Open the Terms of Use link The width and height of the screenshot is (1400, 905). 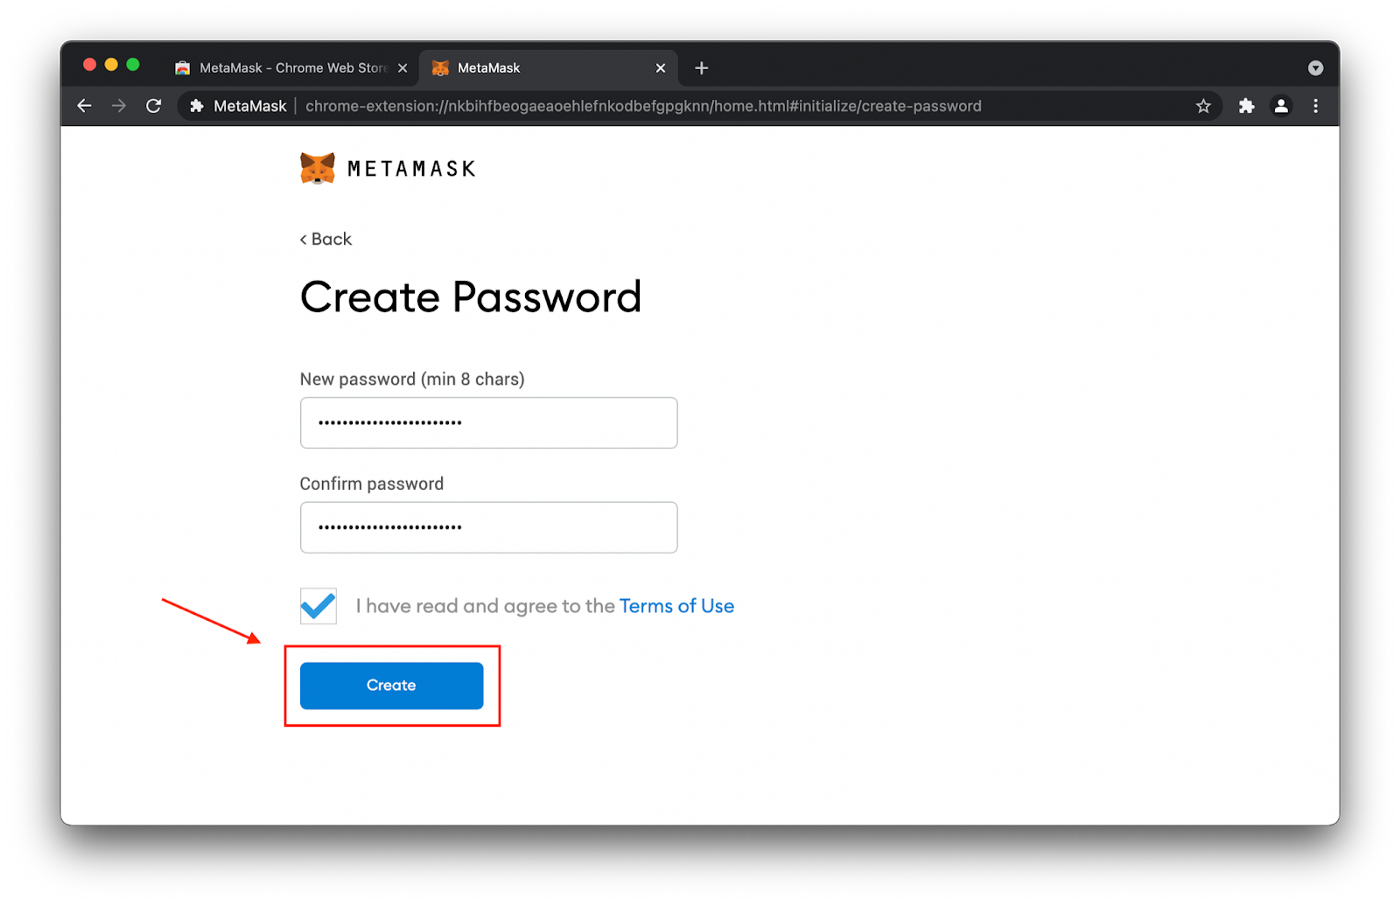point(676,606)
